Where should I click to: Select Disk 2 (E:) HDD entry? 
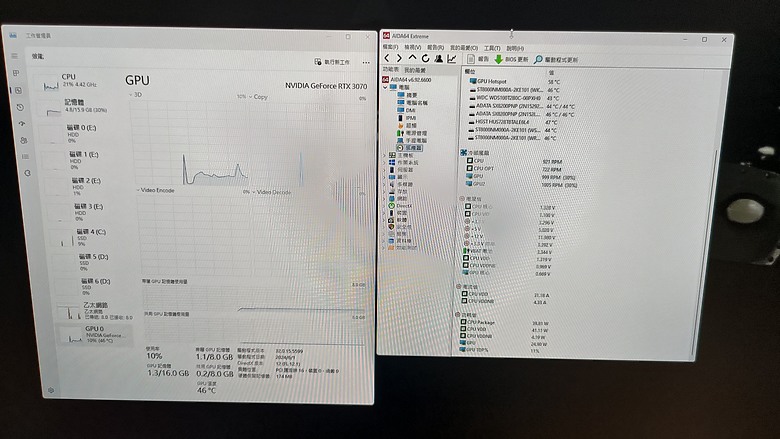[87, 186]
